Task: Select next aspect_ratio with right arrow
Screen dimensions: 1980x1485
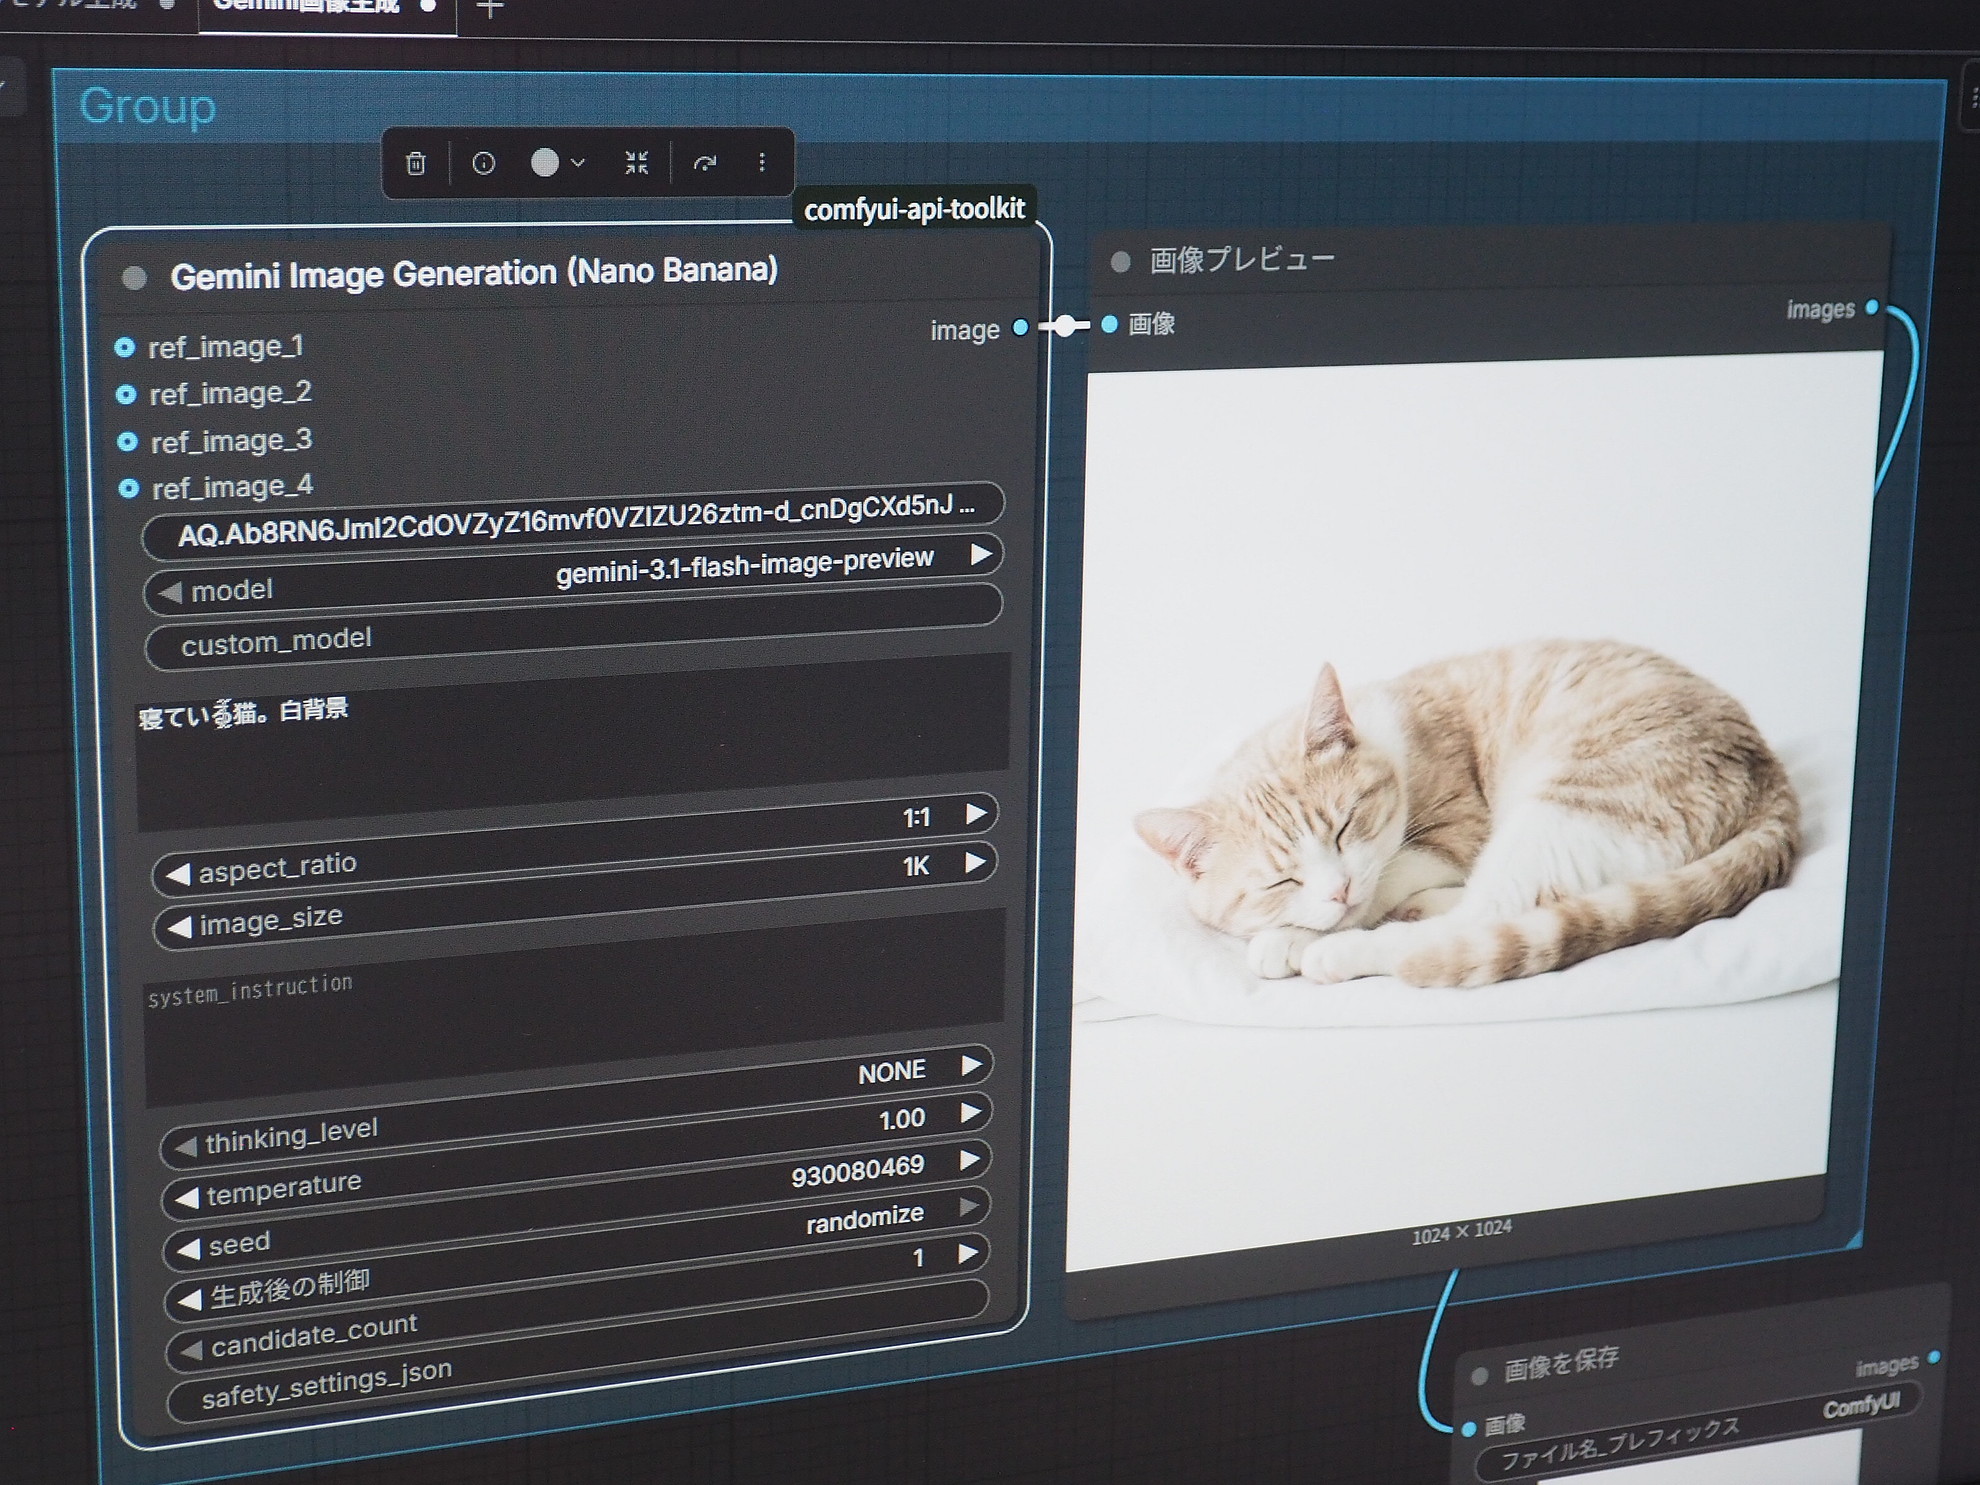Action: click(x=977, y=814)
